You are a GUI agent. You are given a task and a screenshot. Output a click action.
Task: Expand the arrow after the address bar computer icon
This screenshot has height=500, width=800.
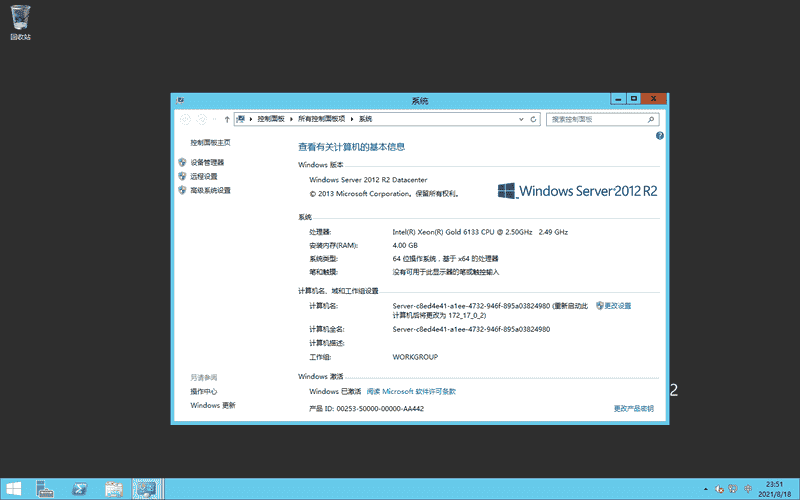click(x=251, y=119)
